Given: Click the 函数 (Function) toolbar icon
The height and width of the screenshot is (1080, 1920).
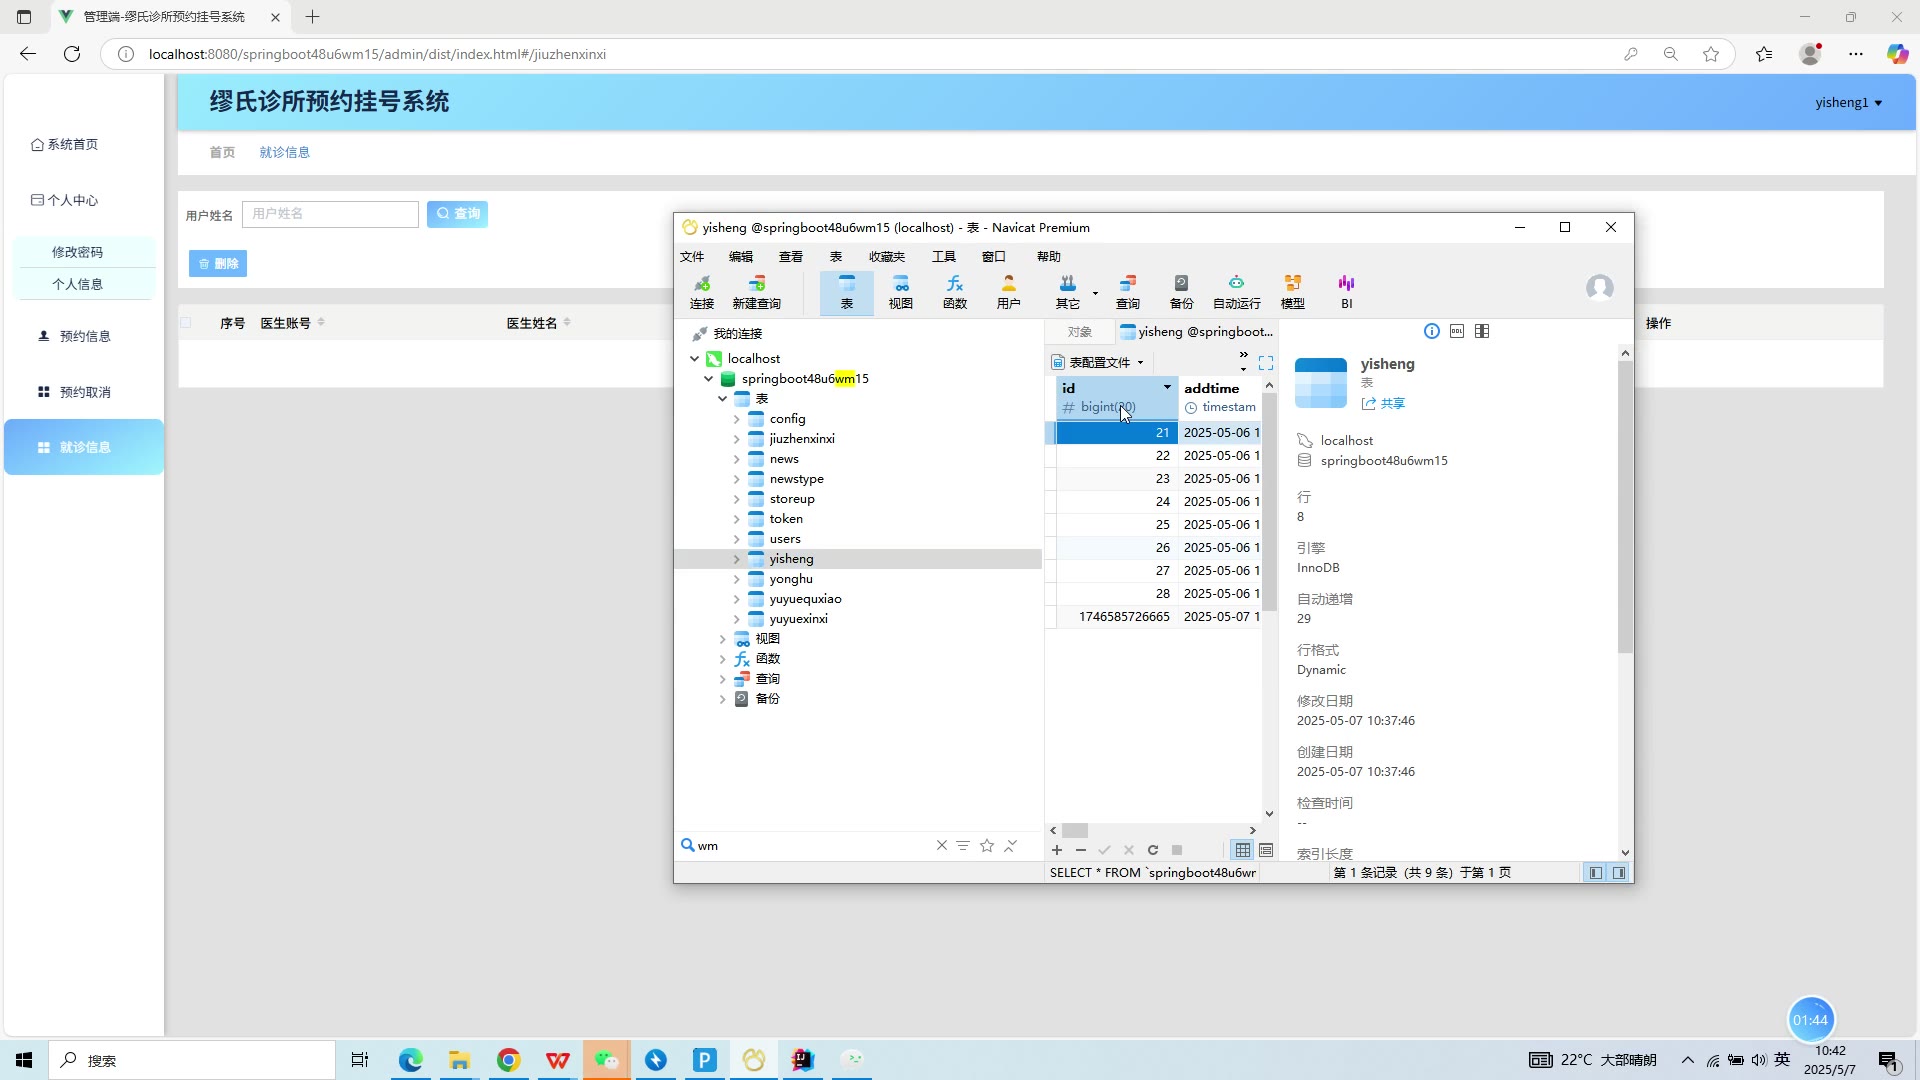Looking at the screenshot, I should tap(954, 291).
